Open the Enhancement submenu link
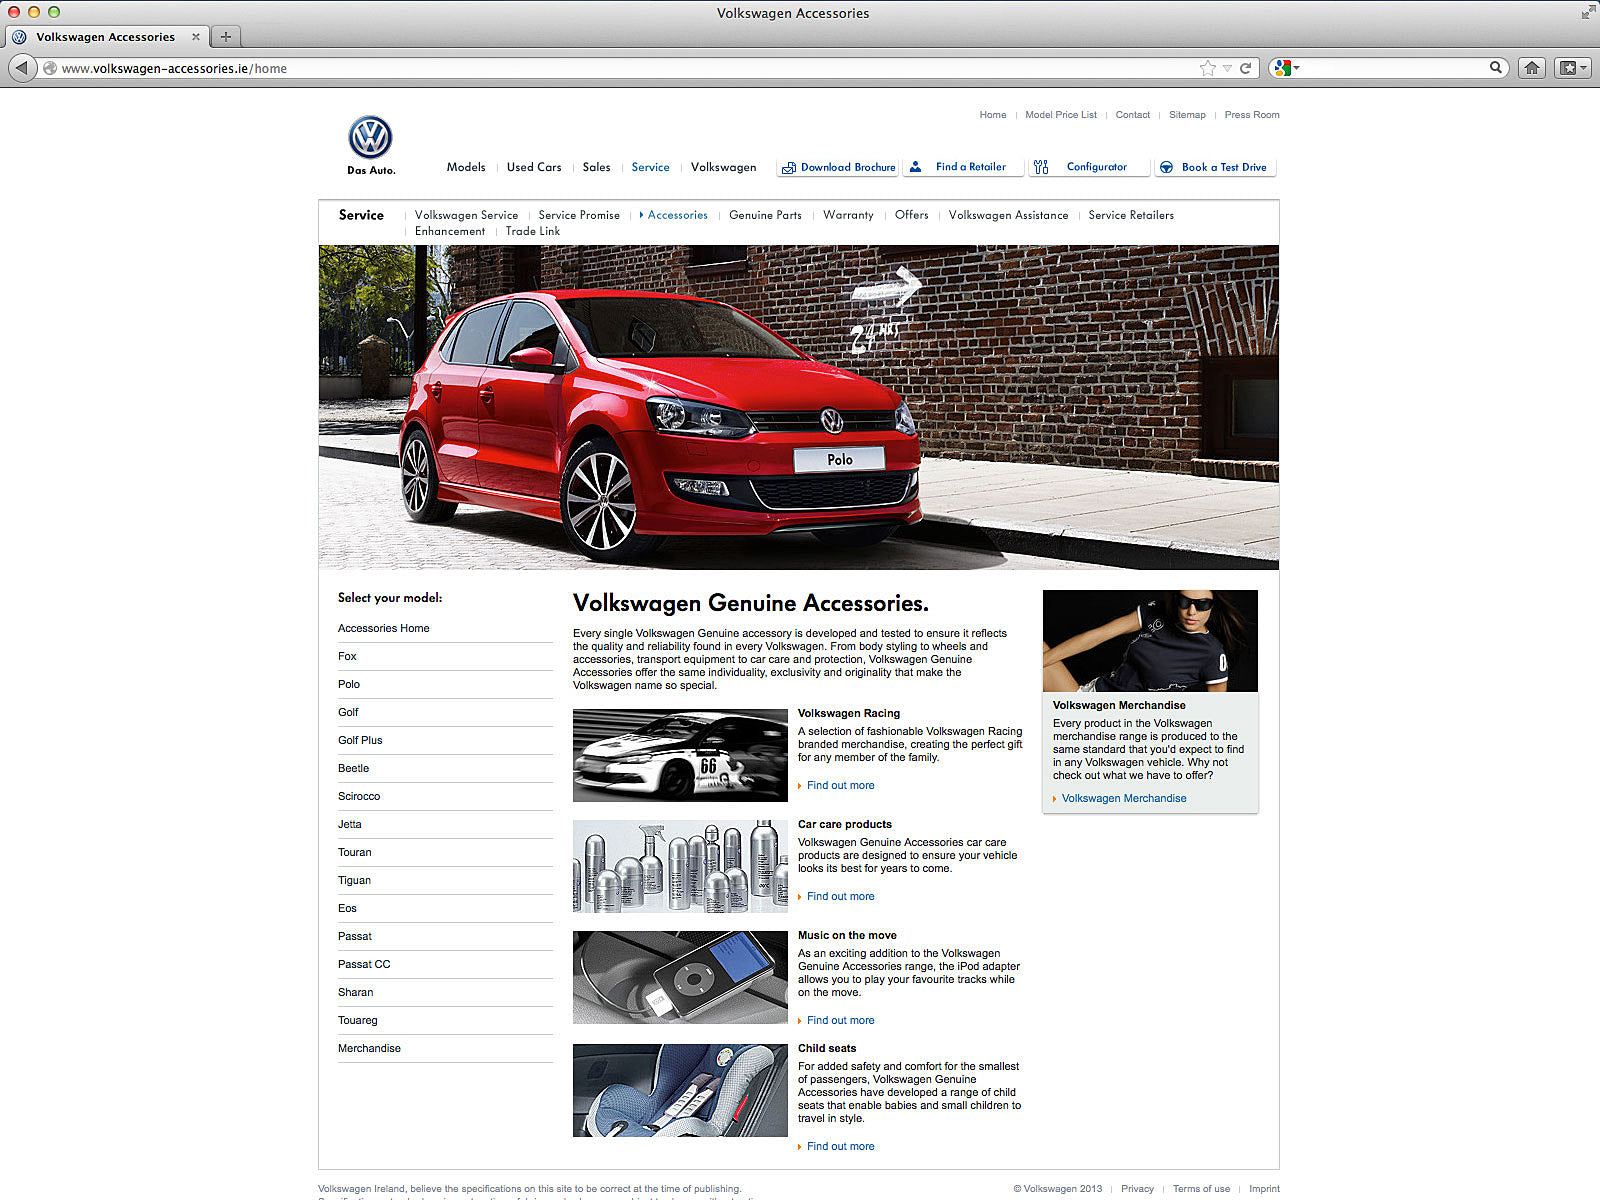The image size is (1600, 1200). [450, 231]
